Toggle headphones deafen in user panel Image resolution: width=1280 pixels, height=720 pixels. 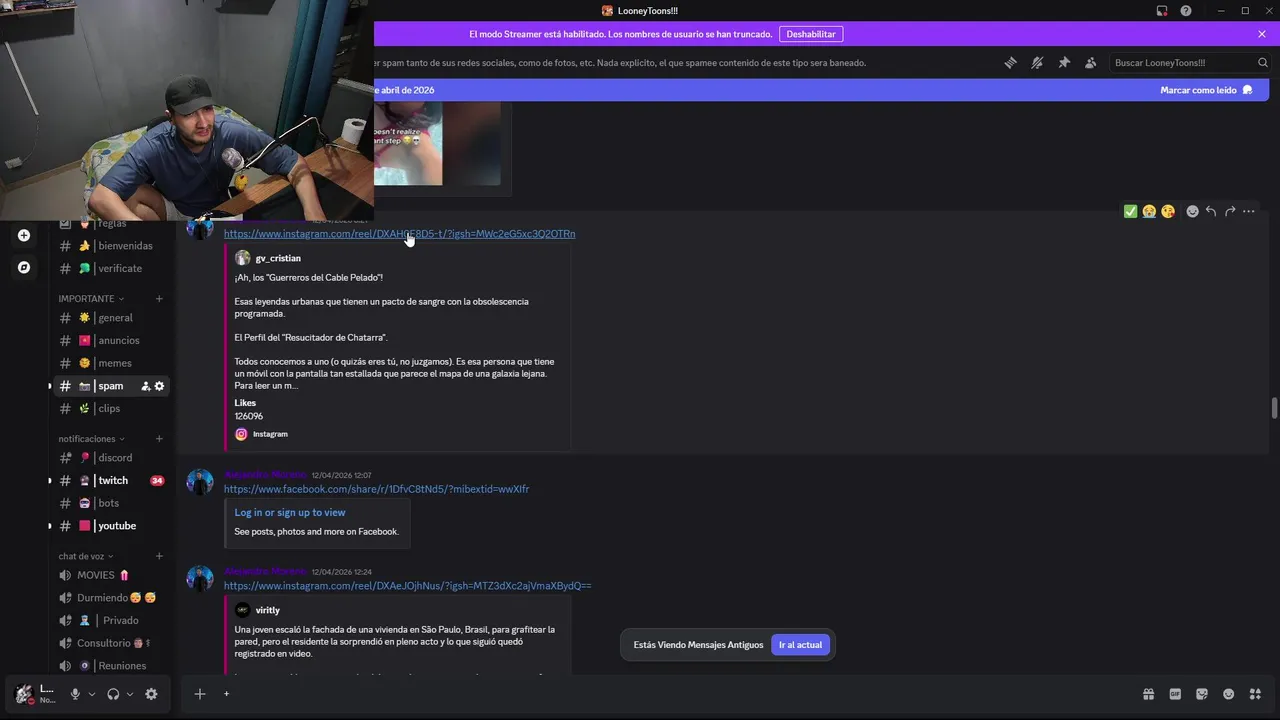click(x=113, y=694)
